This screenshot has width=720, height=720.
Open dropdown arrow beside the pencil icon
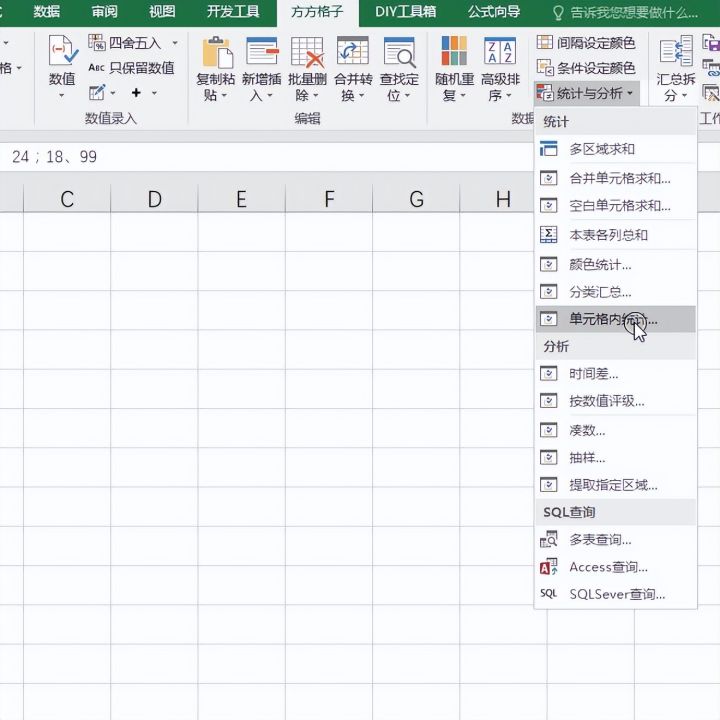click(113, 93)
